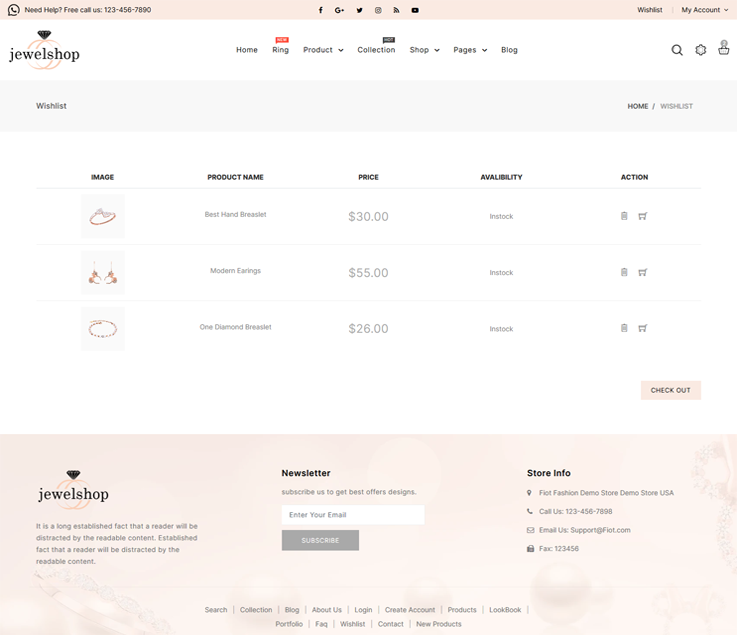The width and height of the screenshot is (737, 635).
Task: Open the settings gear icon in header
Action: [701, 50]
